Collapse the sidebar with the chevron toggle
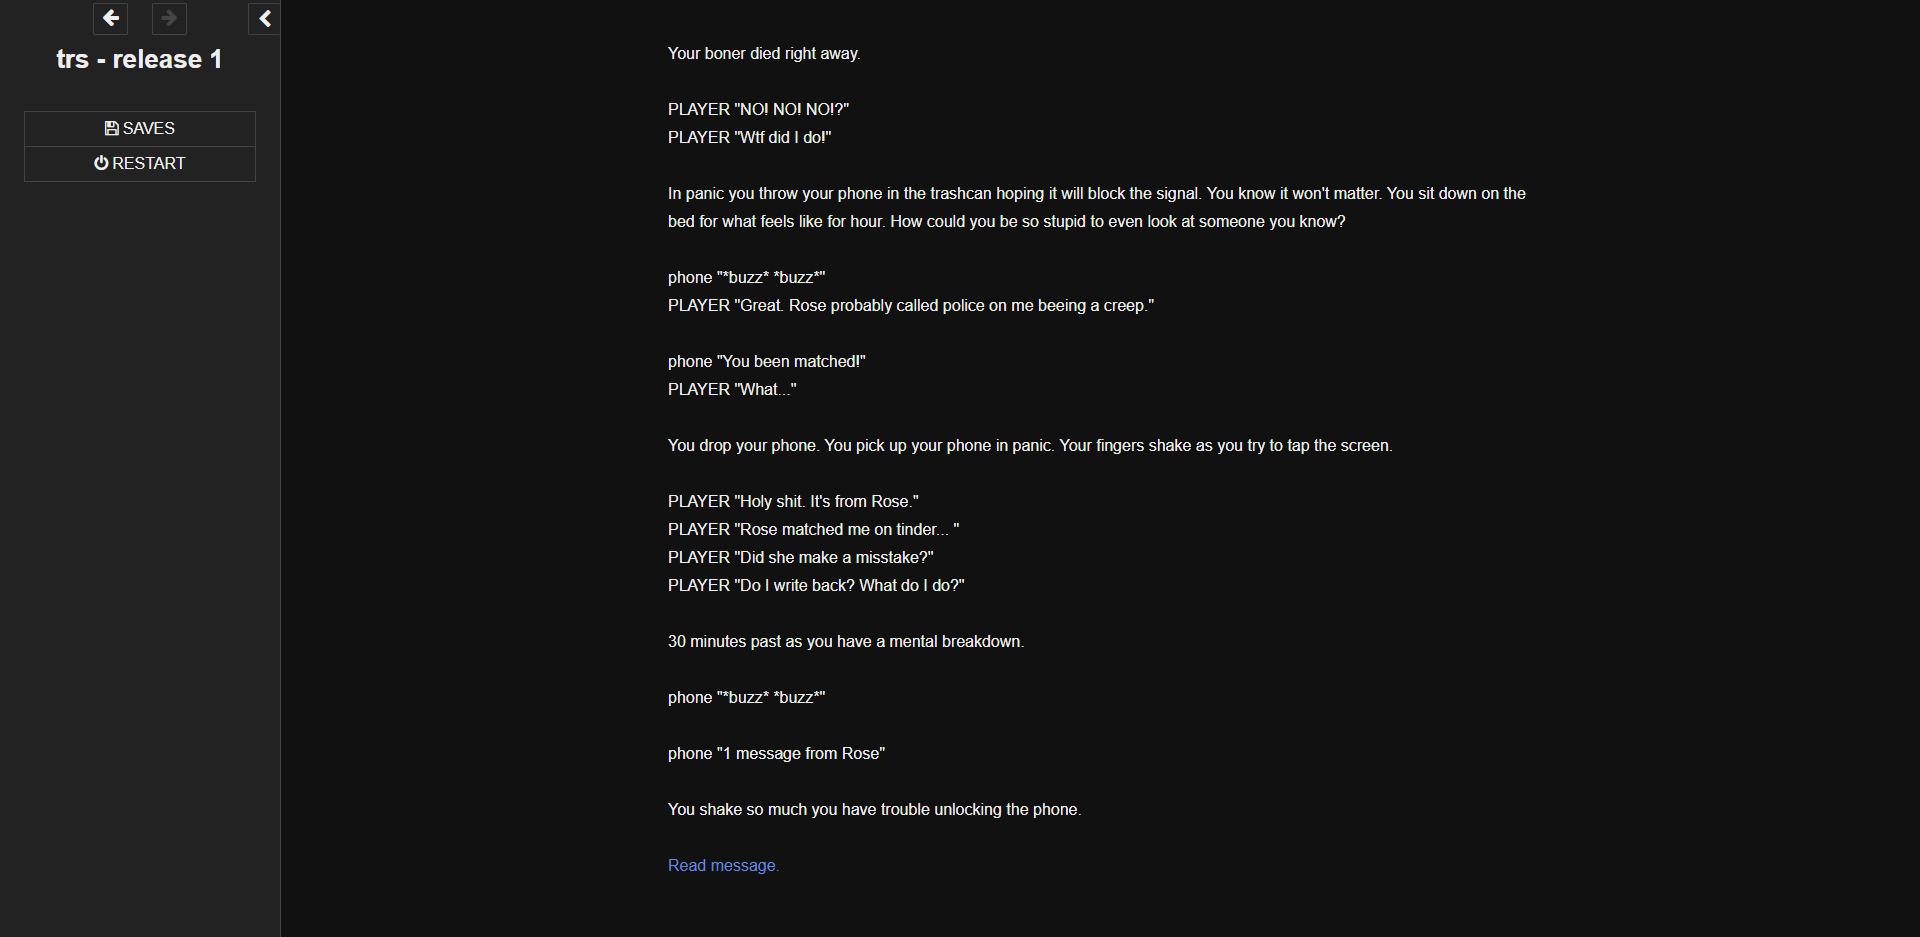The width and height of the screenshot is (1920, 937). pyautogui.click(x=264, y=18)
